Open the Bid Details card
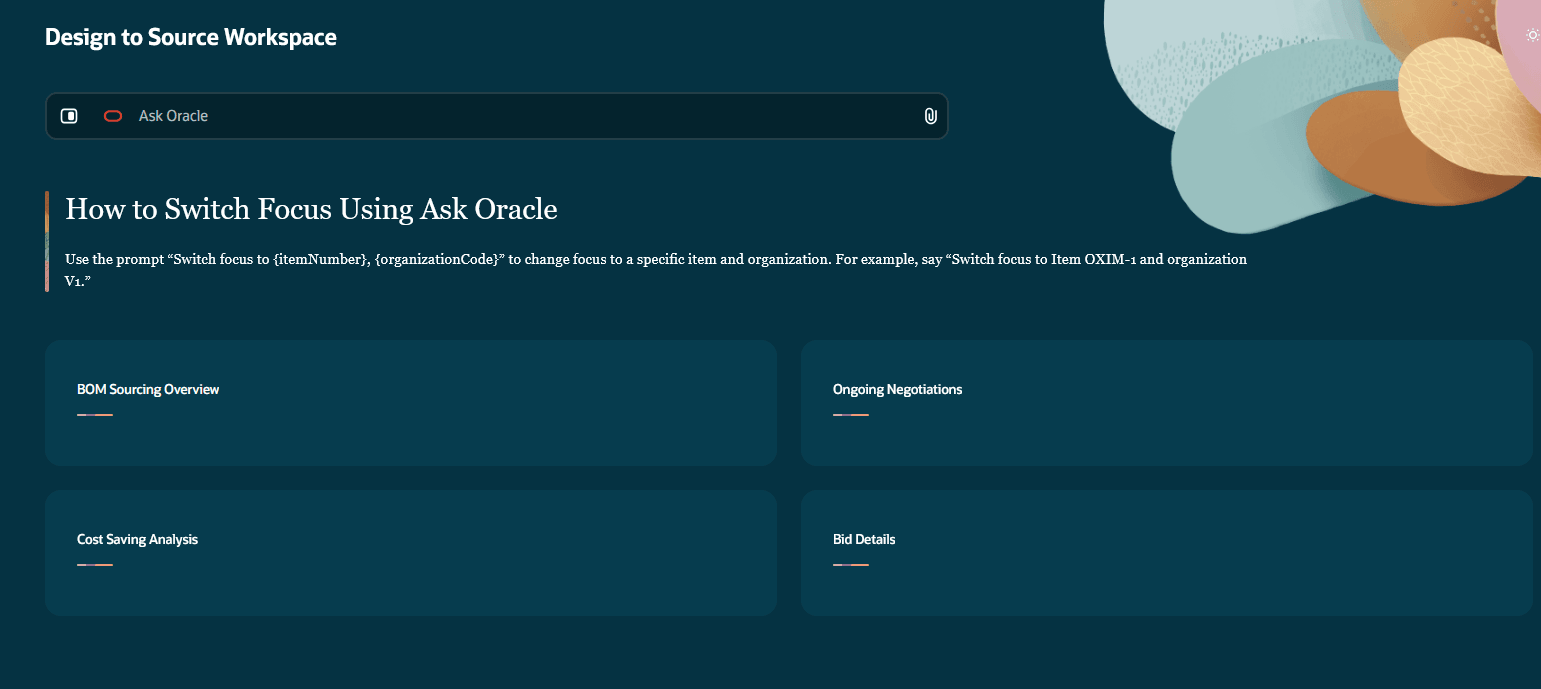Image resolution: width=1541 pixels, height=689 pixels. [1167, 553]
